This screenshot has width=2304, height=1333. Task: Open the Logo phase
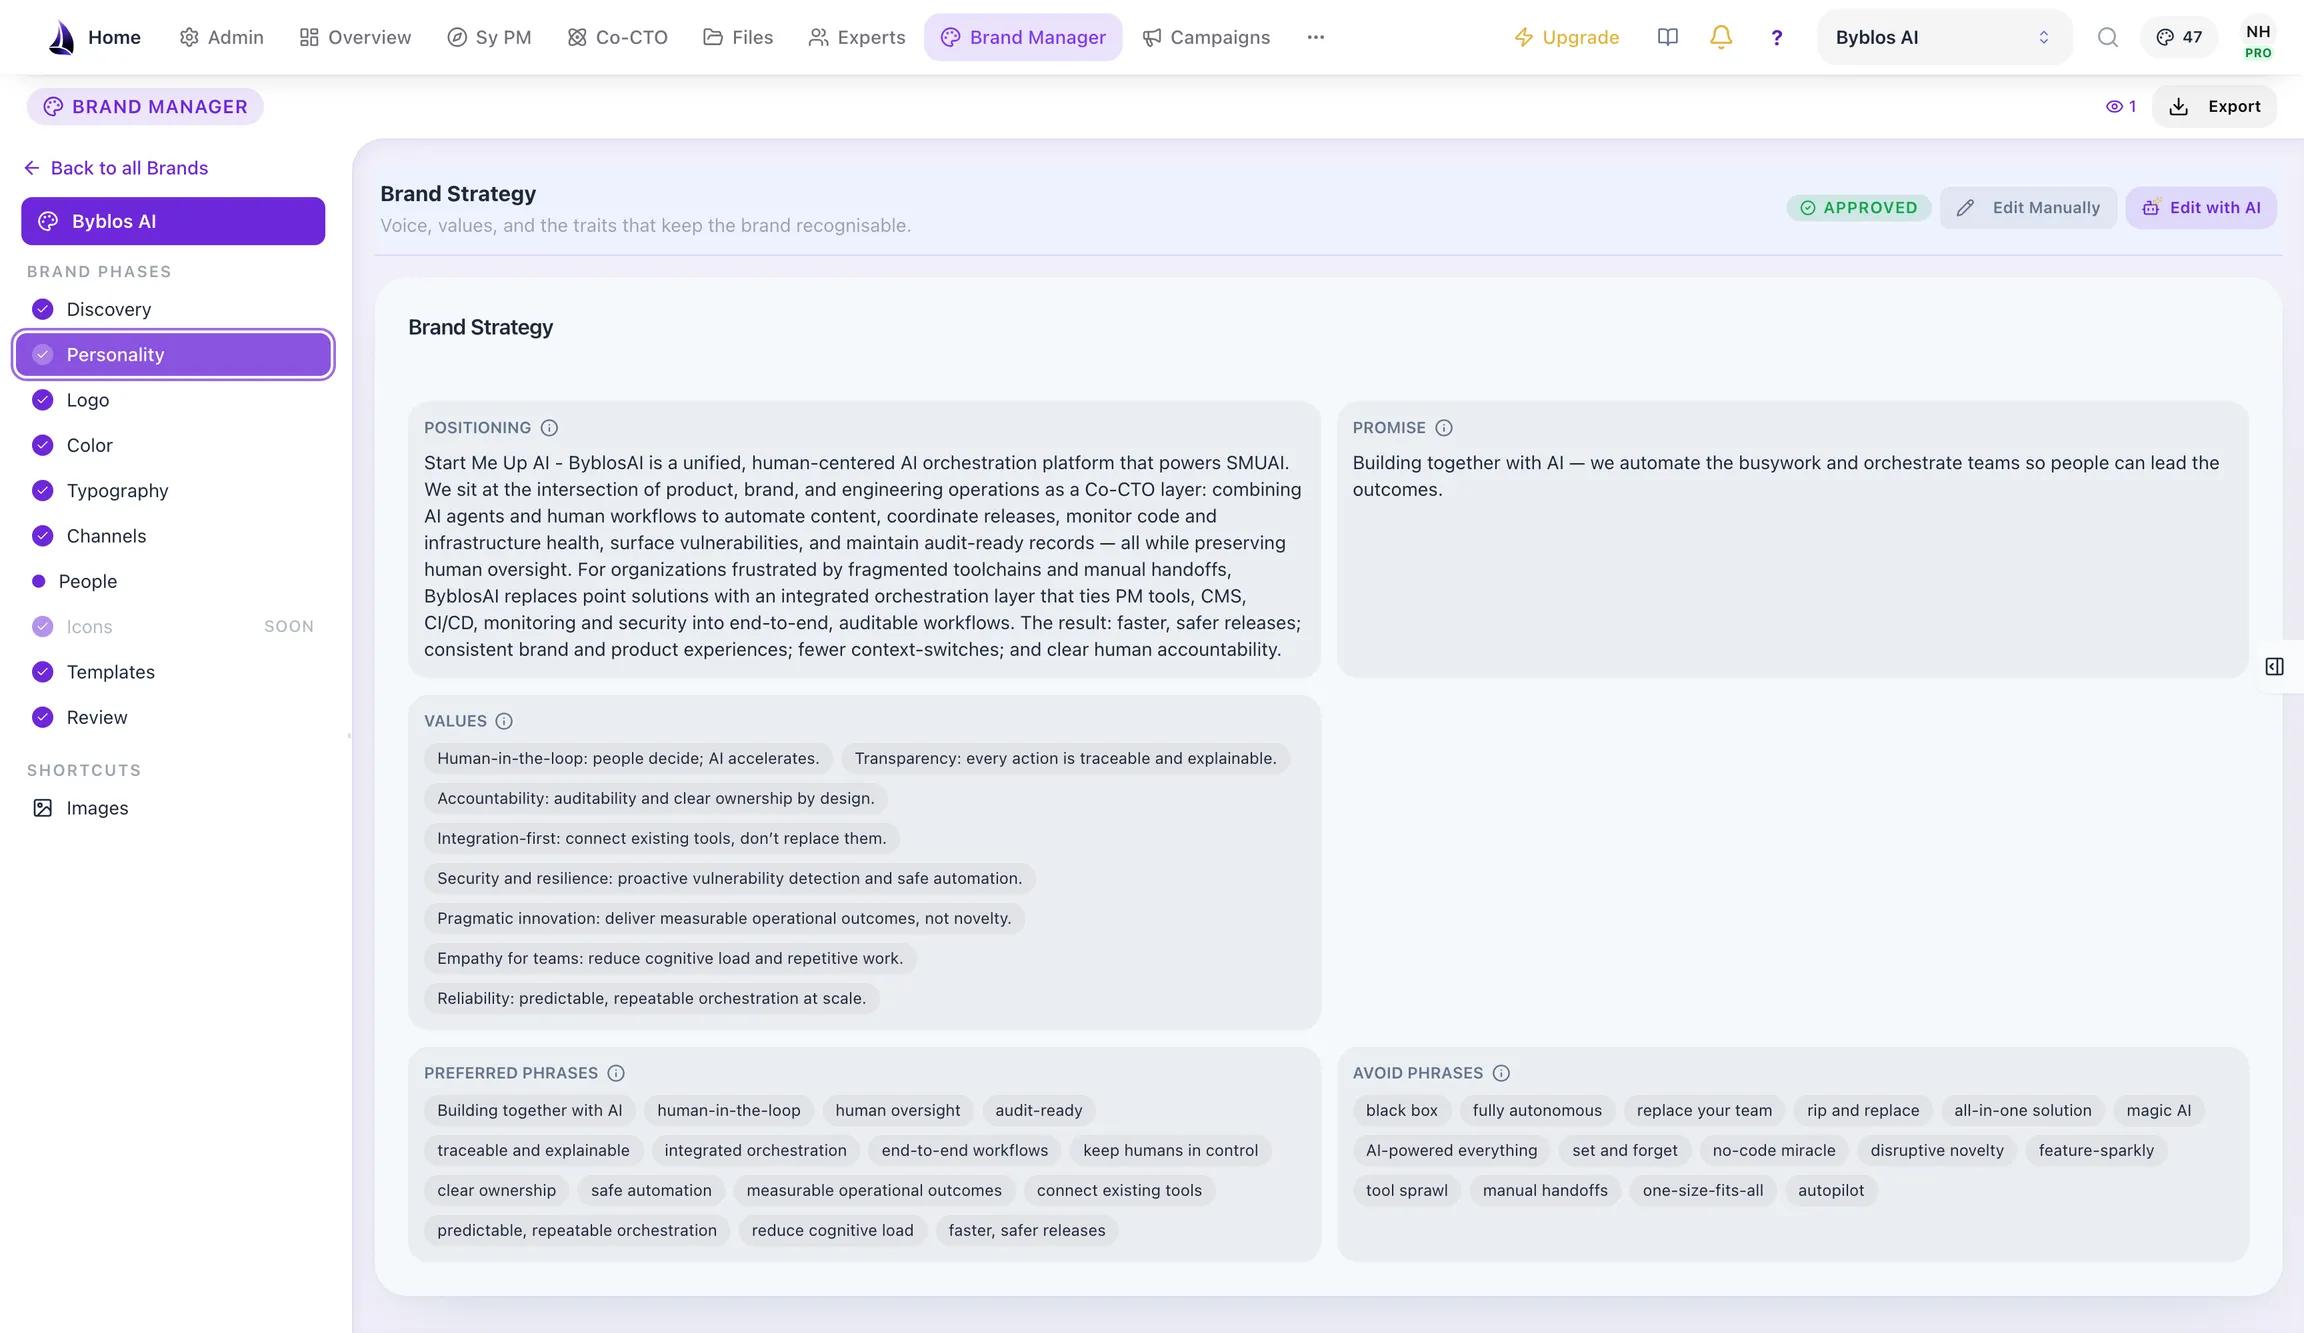tap(173, 400)
